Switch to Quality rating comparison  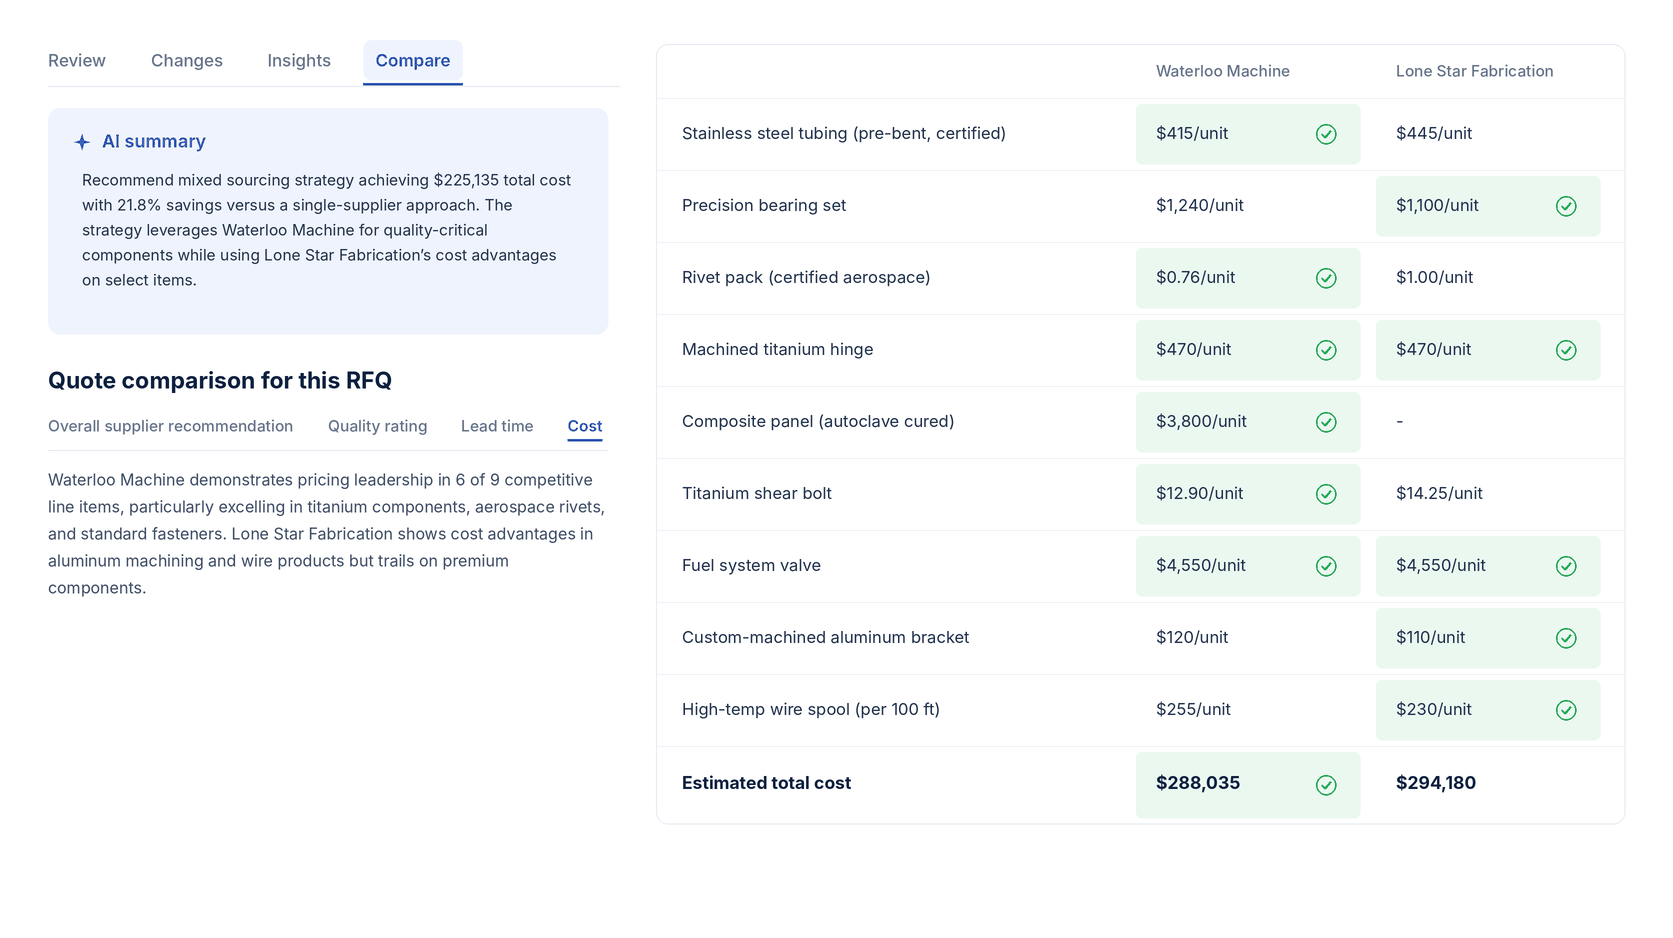point(378,426)
